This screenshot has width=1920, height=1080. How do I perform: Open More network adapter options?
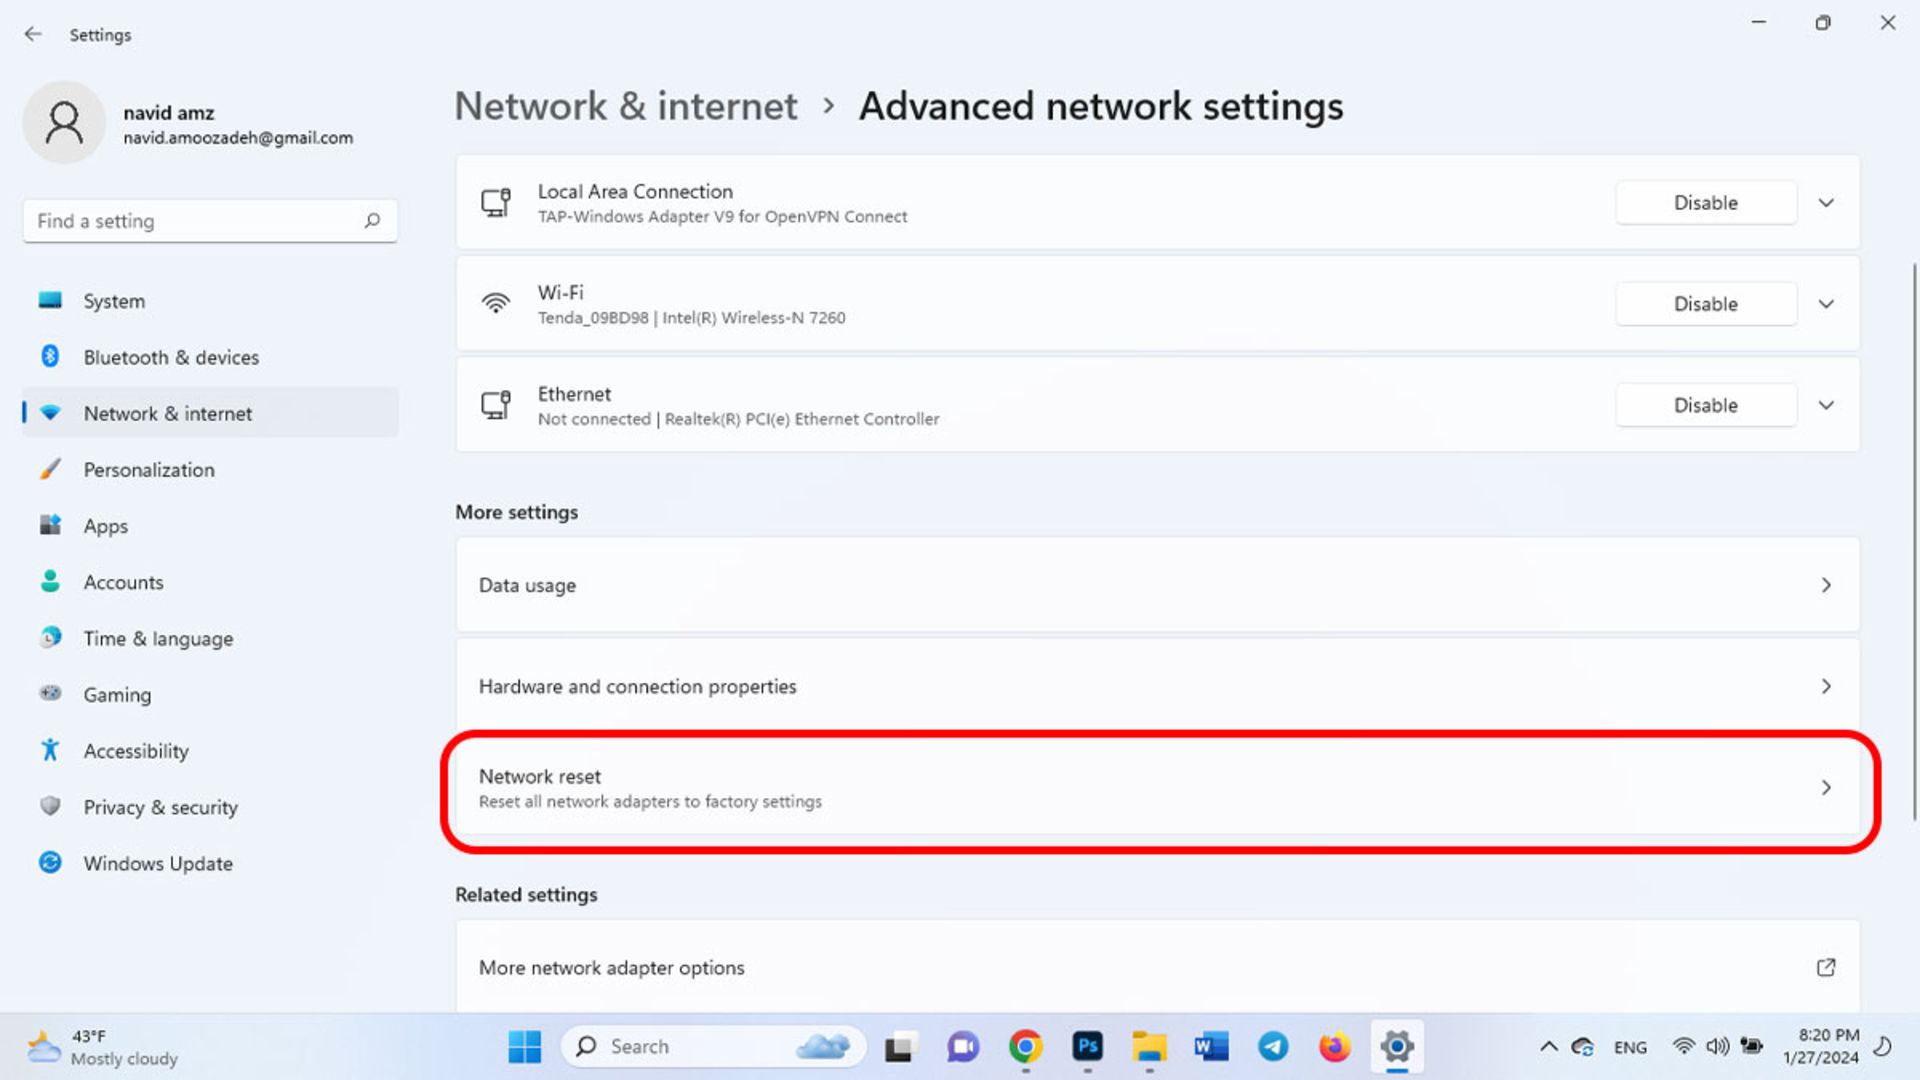point(1158,967)
